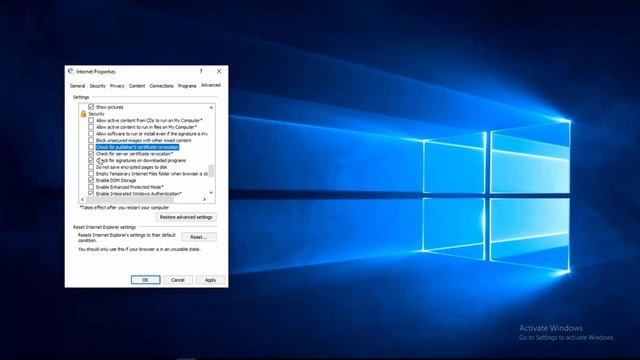640x360 pixels.
Task: Click the Apply button
Action: [x=211, y=280]
